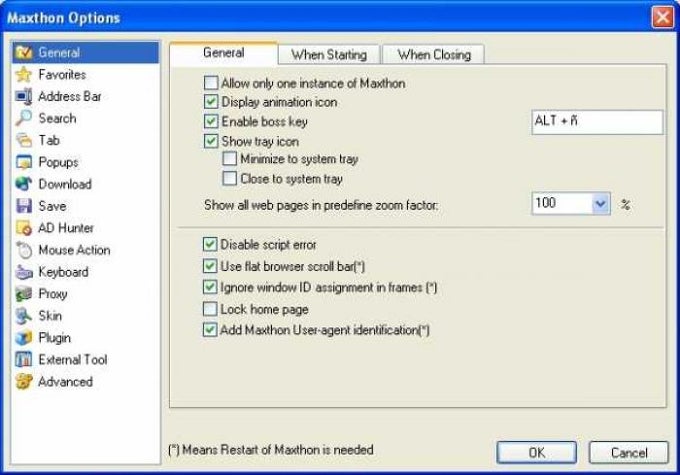Viewport: 680px width, 475px height.
Task: Click the AD Hunter icon
Action: click(24, 228)
